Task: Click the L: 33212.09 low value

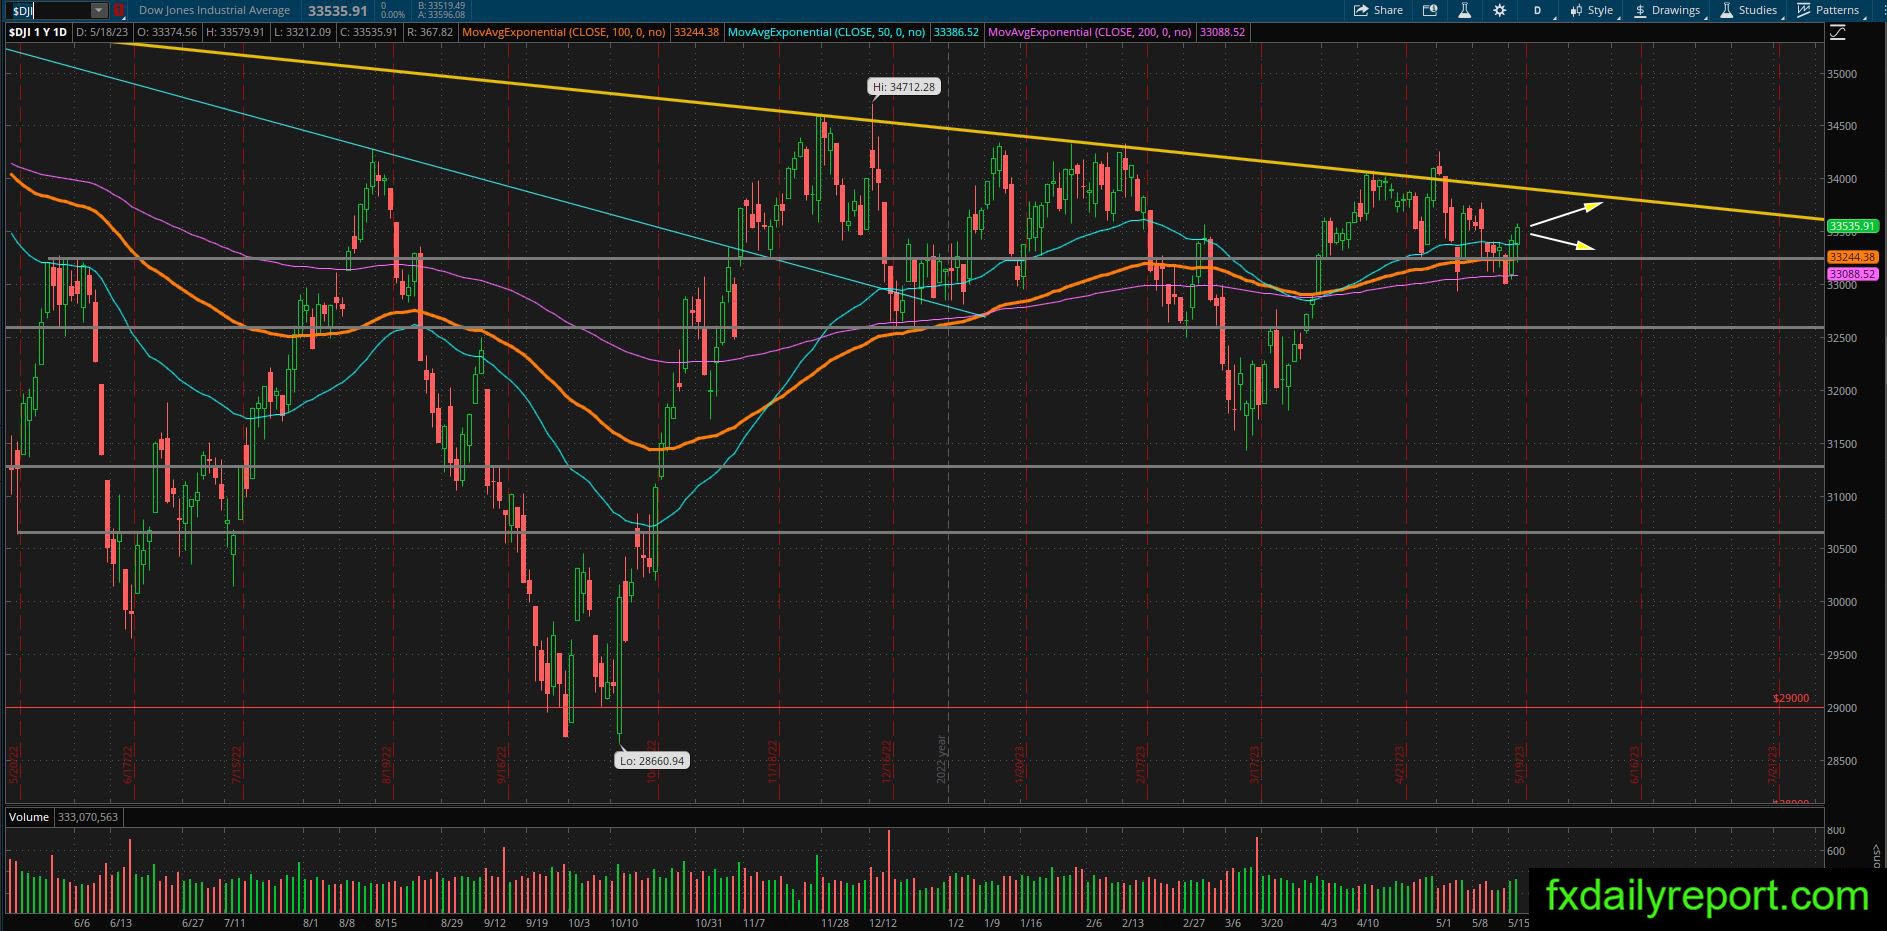Action: click(302, 32)
